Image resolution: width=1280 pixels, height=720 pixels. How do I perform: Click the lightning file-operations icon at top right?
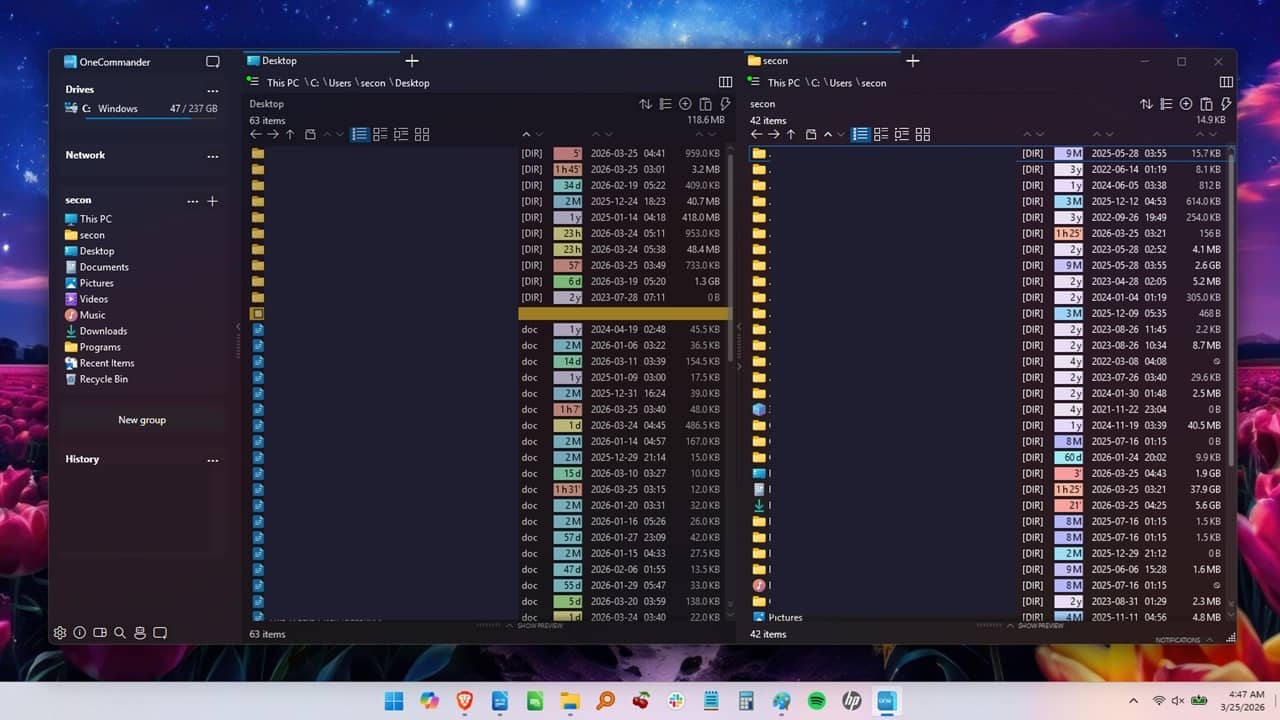[727, 103]
